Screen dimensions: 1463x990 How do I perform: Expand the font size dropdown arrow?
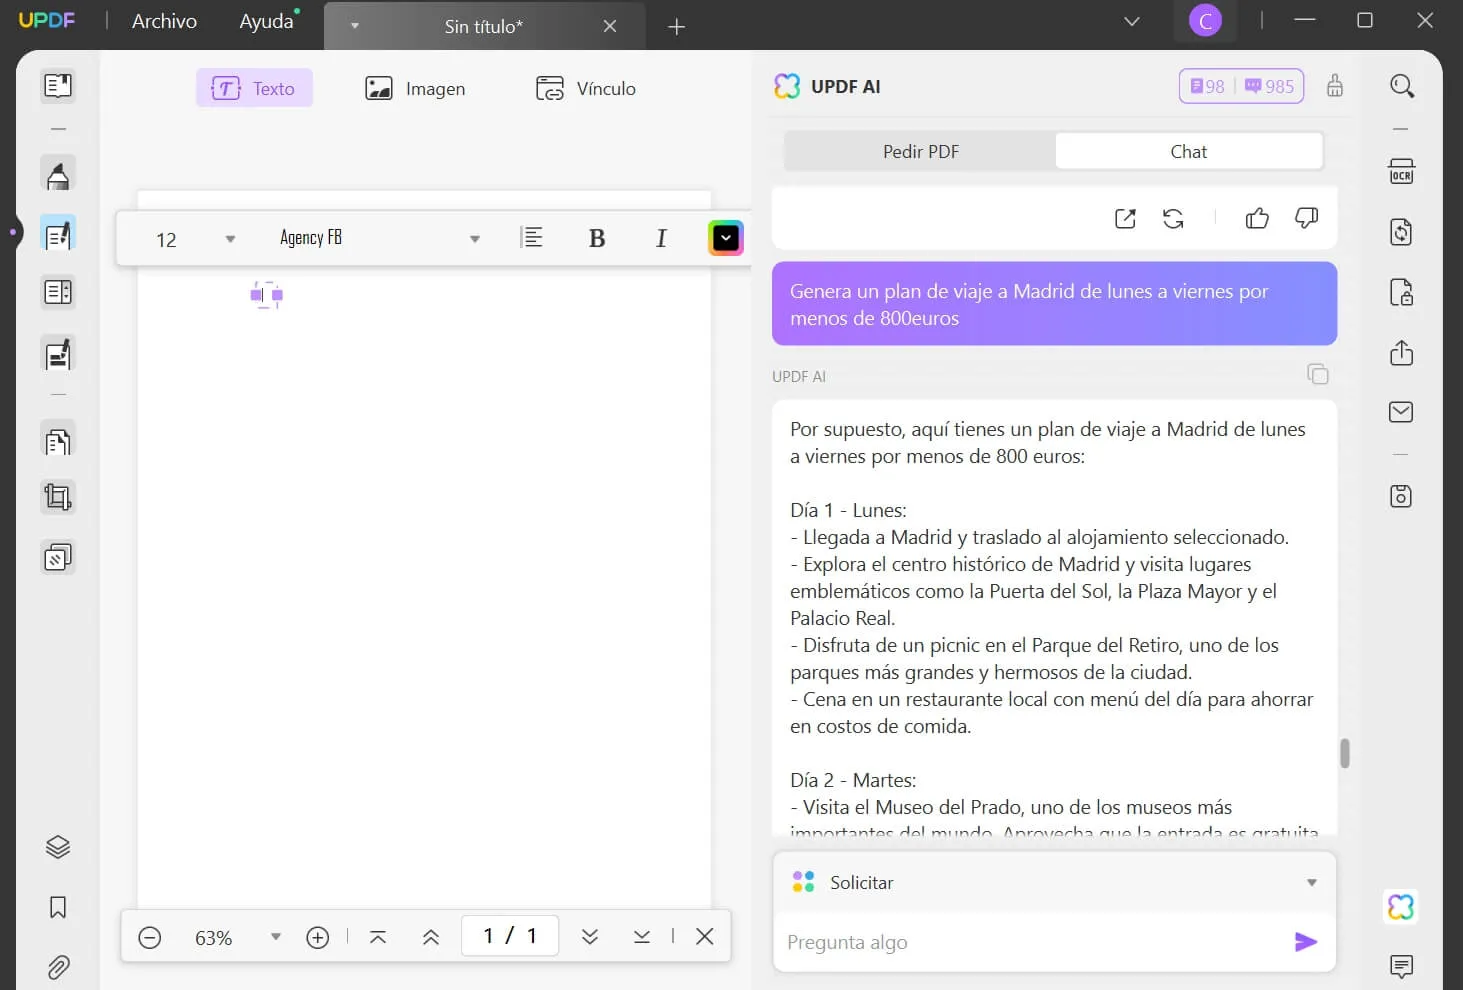click(x=231, y=239)
